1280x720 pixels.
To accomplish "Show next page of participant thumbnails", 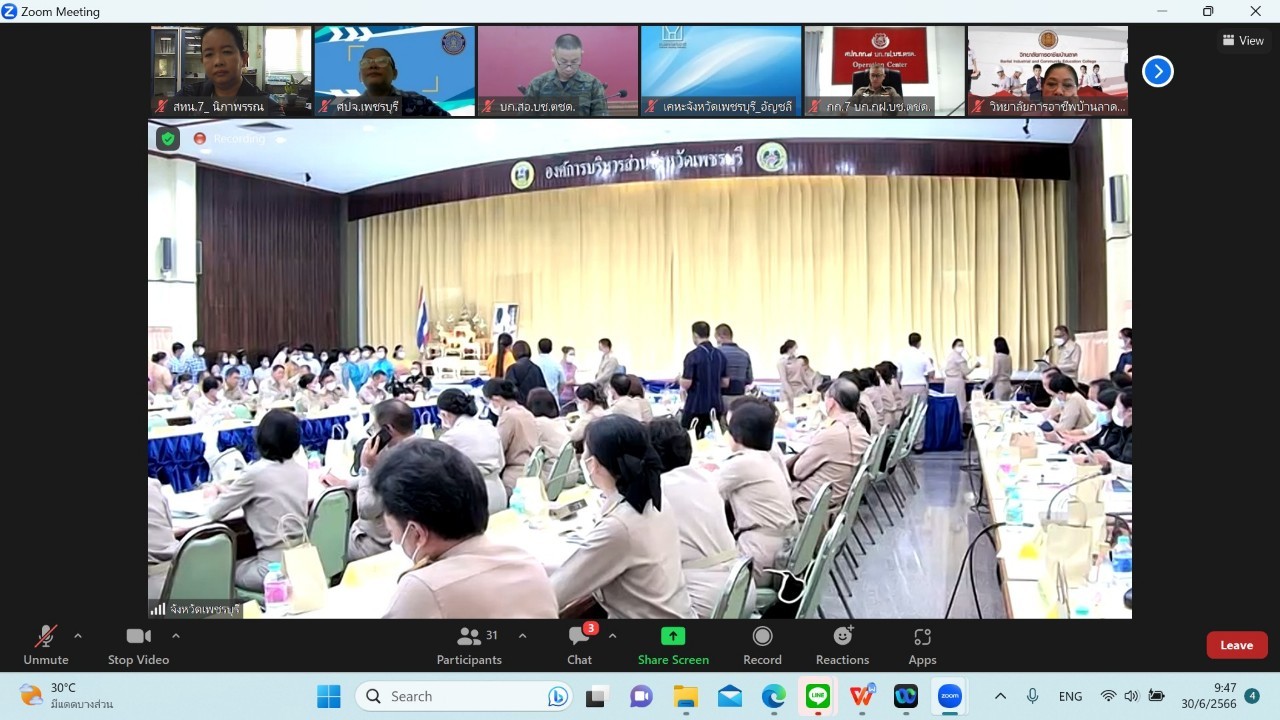I will pyautogui.click(x=1157, y=71).
